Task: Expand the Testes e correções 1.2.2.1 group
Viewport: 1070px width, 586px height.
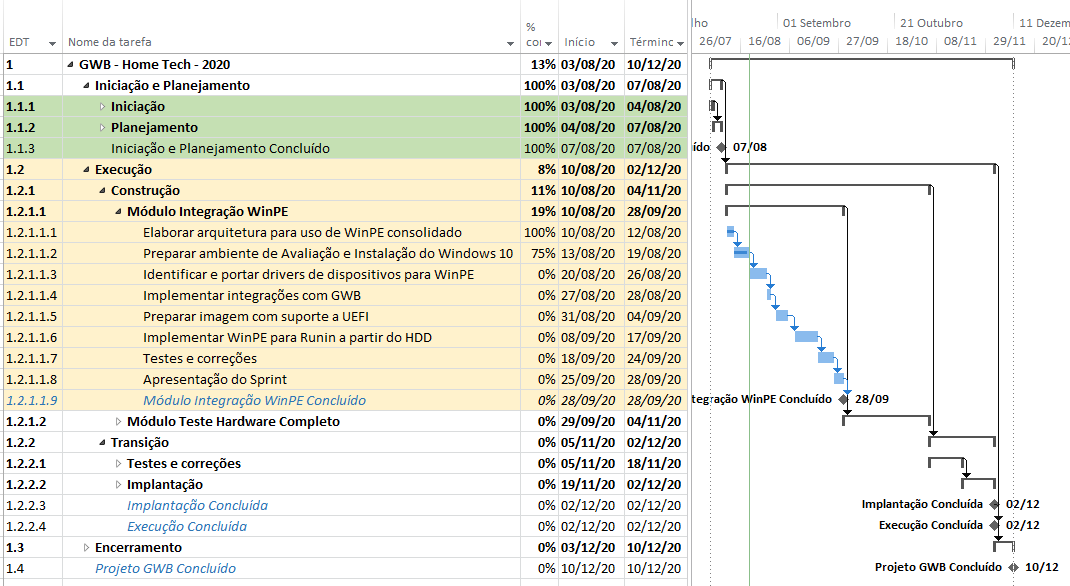Action: point(118,464)
